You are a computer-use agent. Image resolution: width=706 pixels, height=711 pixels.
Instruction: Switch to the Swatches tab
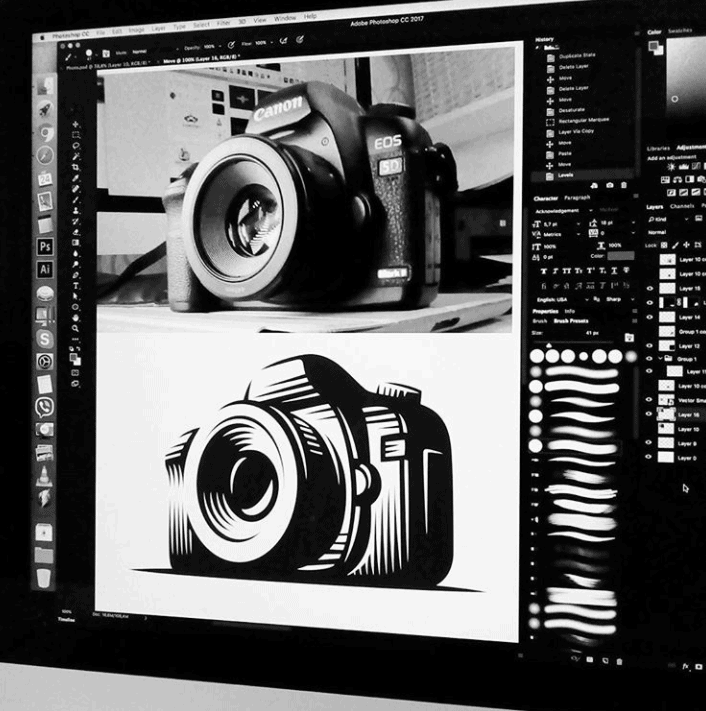[x=680, y=30]
